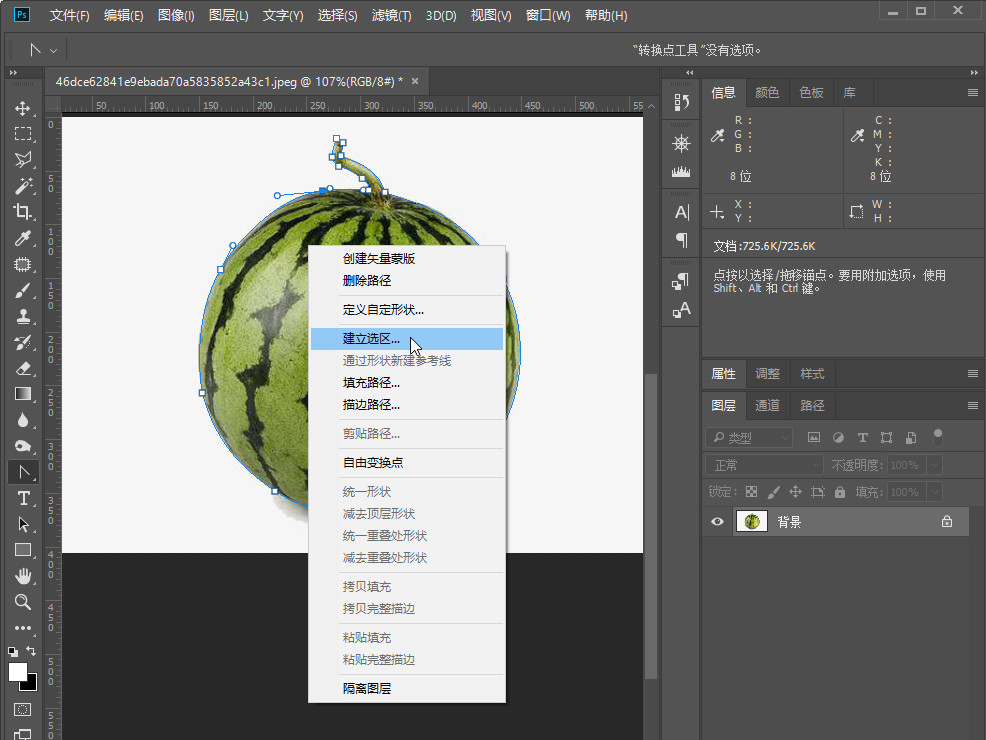Hide the 背景 layer with eye icon

(x=717, y=522)
